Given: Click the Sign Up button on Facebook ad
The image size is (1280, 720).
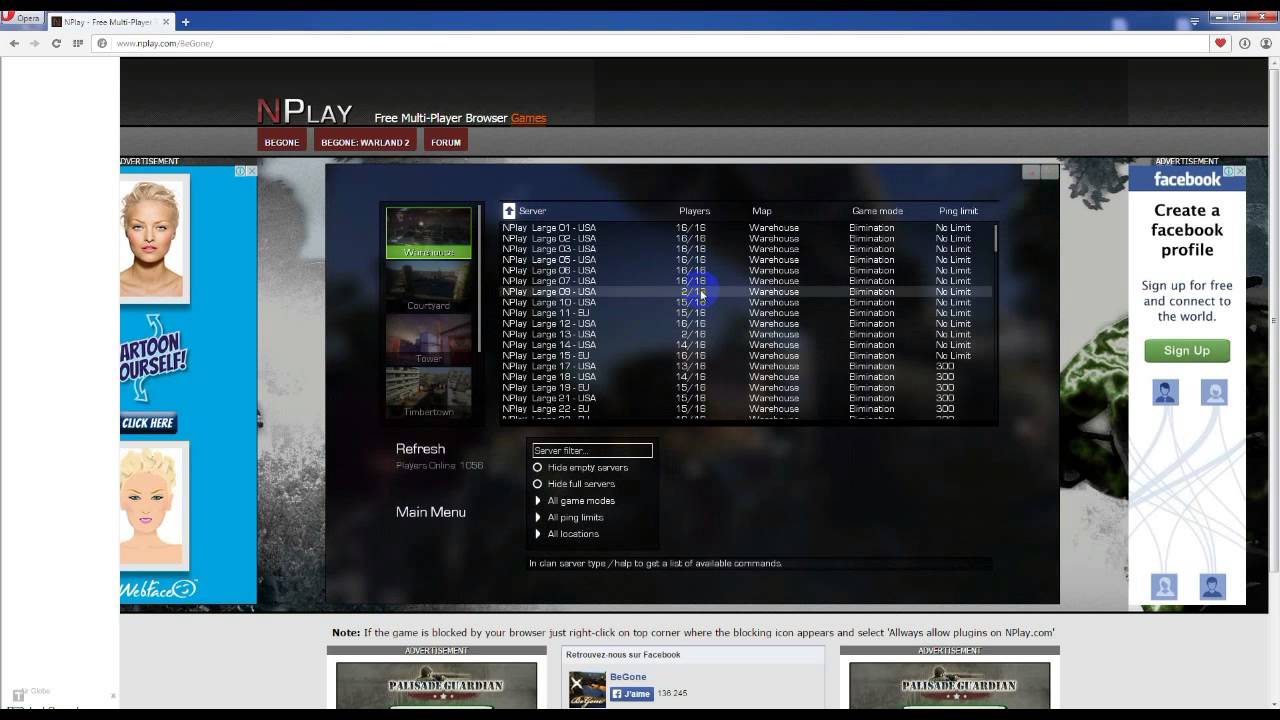Looking at the screenshot, I should [x=1187, y=350].
